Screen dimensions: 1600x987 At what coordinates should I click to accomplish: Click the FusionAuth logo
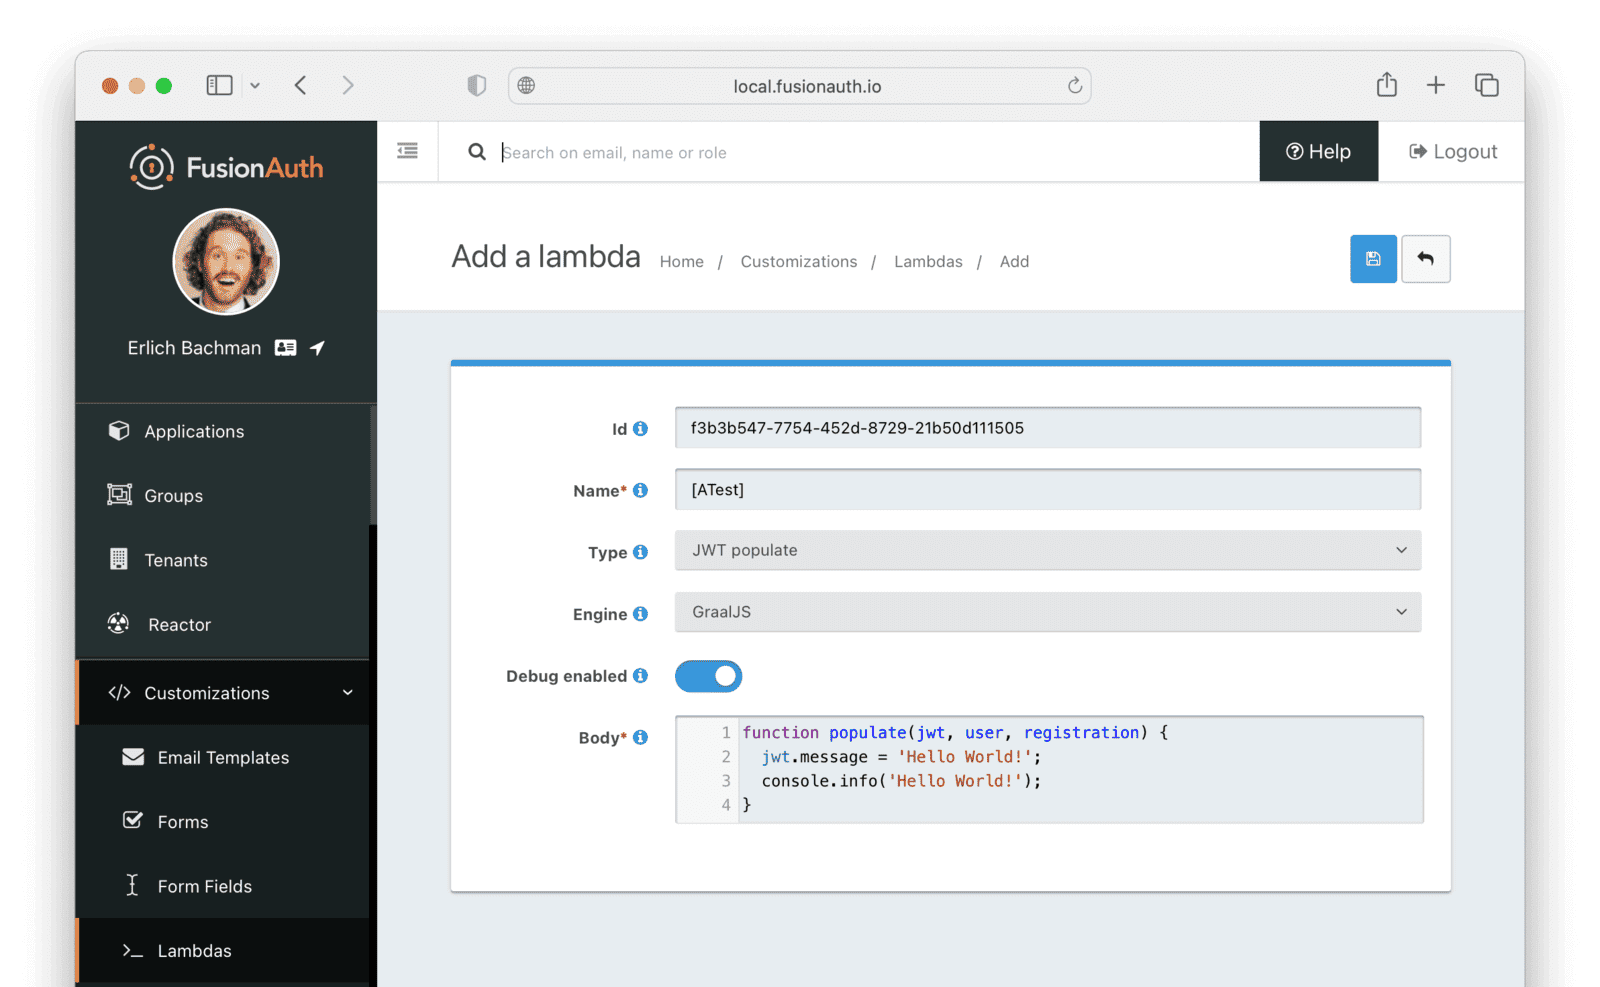226,167
